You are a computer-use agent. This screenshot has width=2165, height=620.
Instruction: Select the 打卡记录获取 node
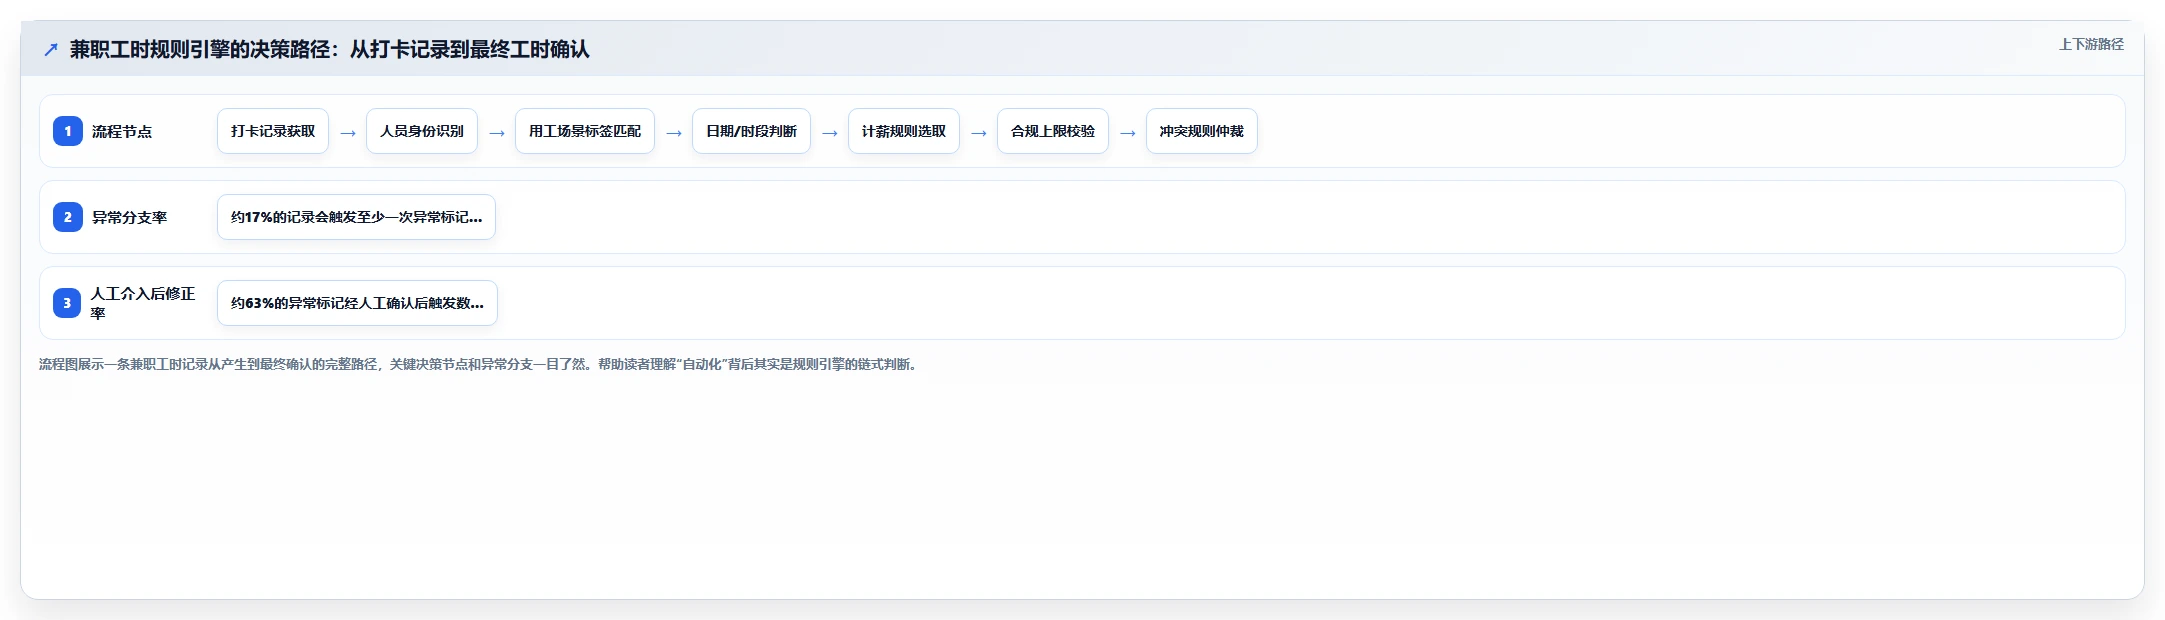(273, 131)
